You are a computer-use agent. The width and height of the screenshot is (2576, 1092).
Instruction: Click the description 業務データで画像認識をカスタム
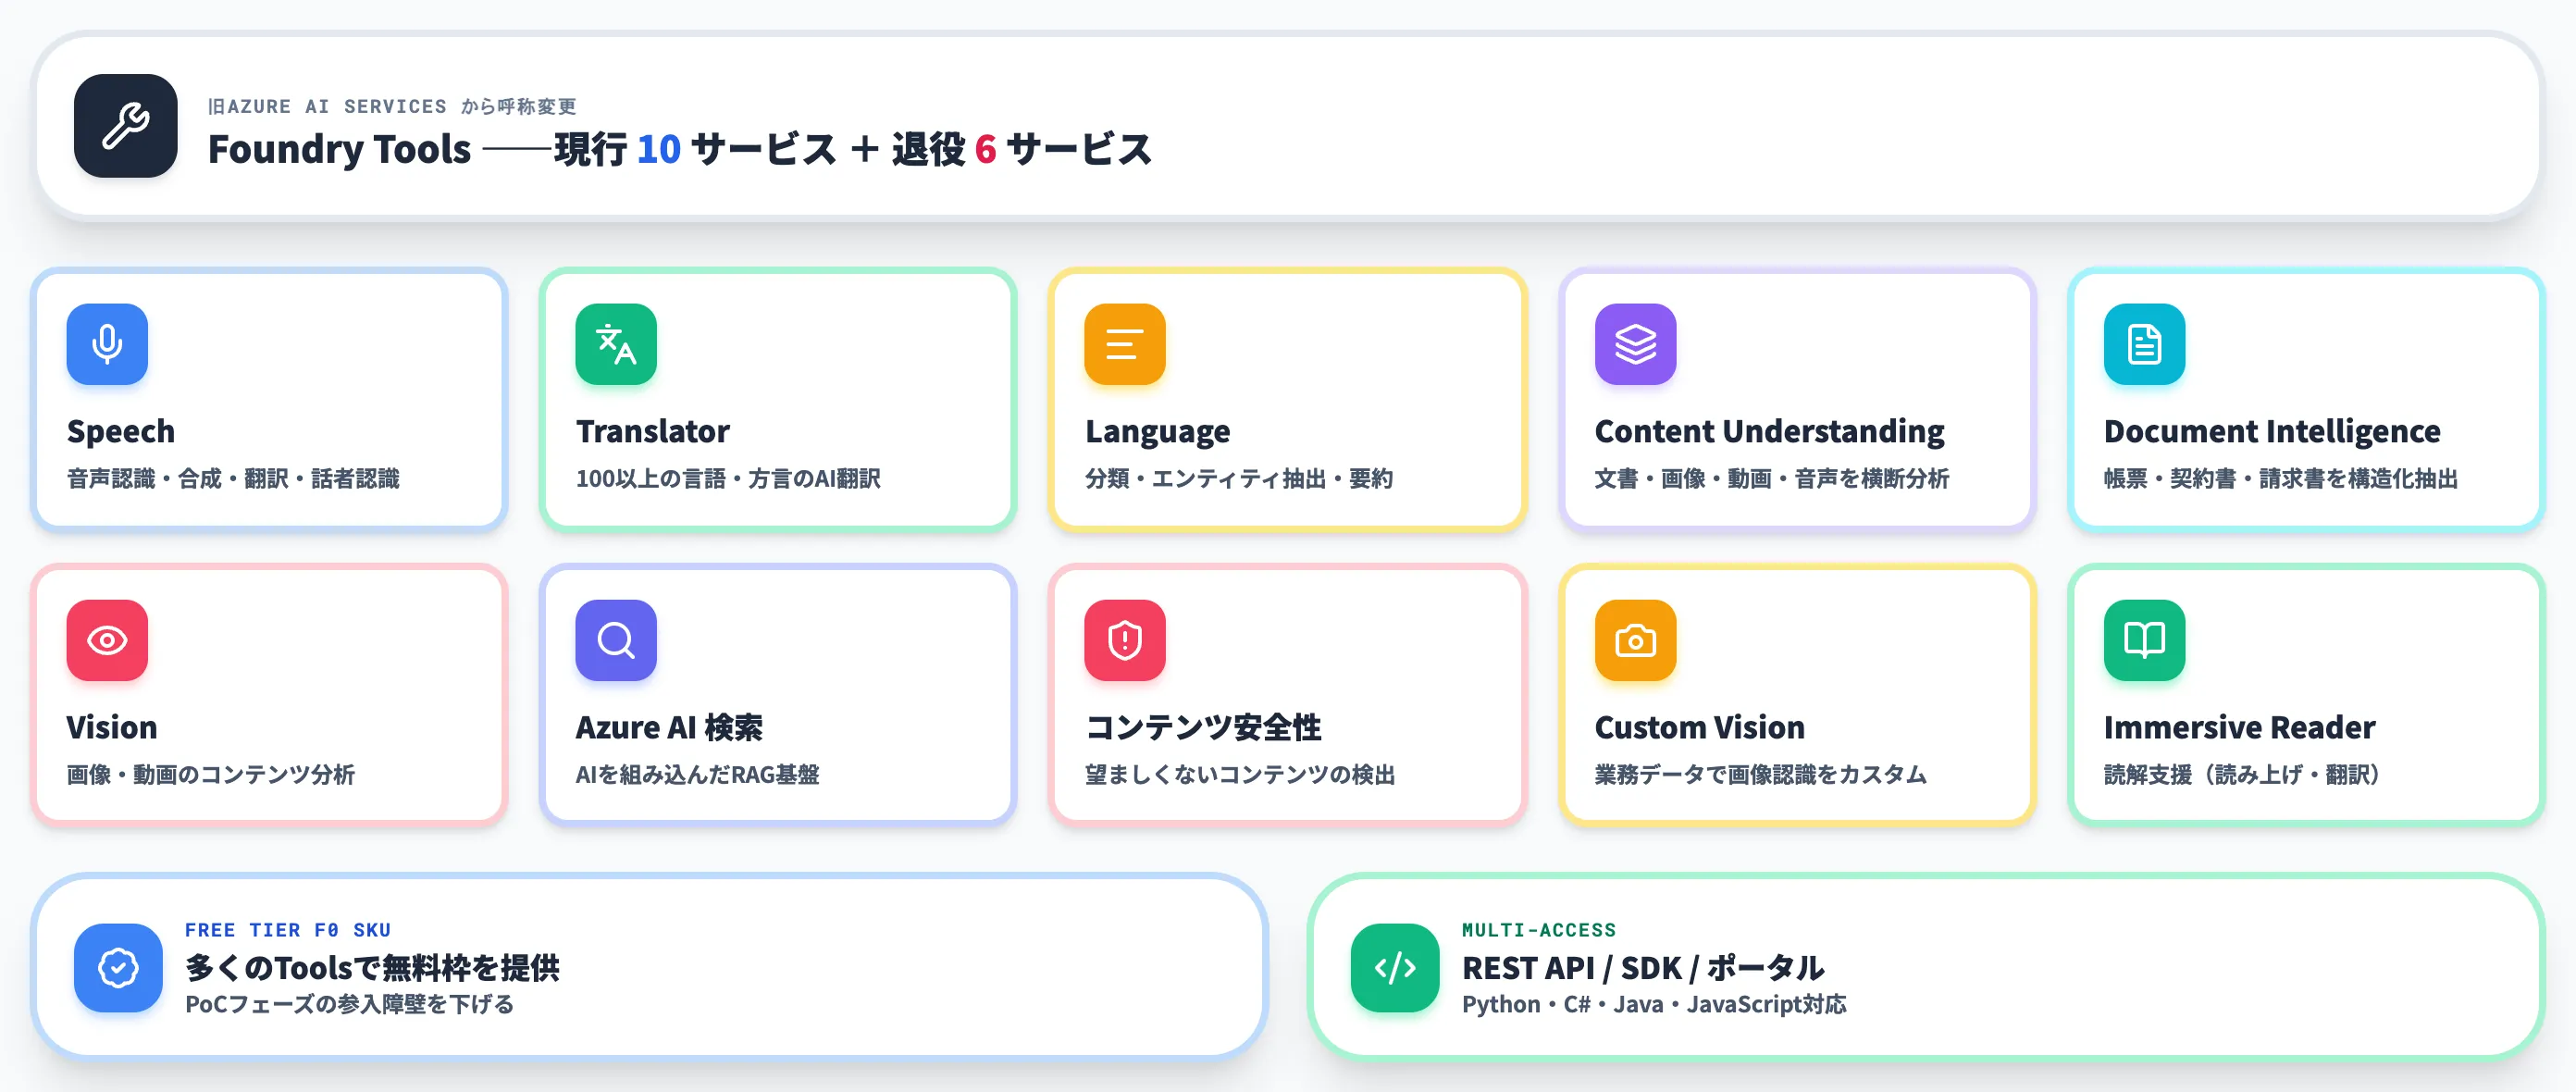click(x=1760, y=774)
